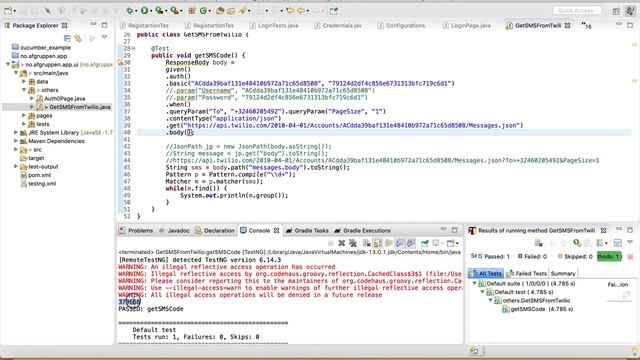Viewport: 640px width, 360px height.
Task: Expand the tests package
Action: pos(24,124)
